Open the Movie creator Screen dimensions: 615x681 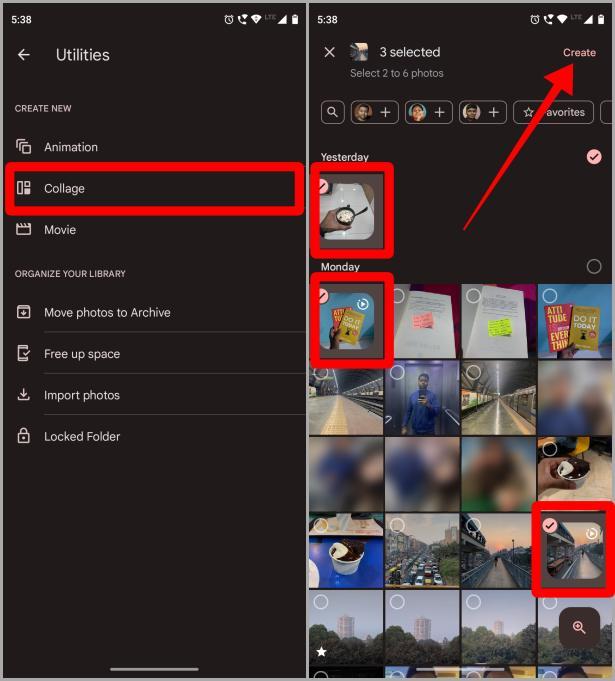pyautogui.click(x=155, y=230)
